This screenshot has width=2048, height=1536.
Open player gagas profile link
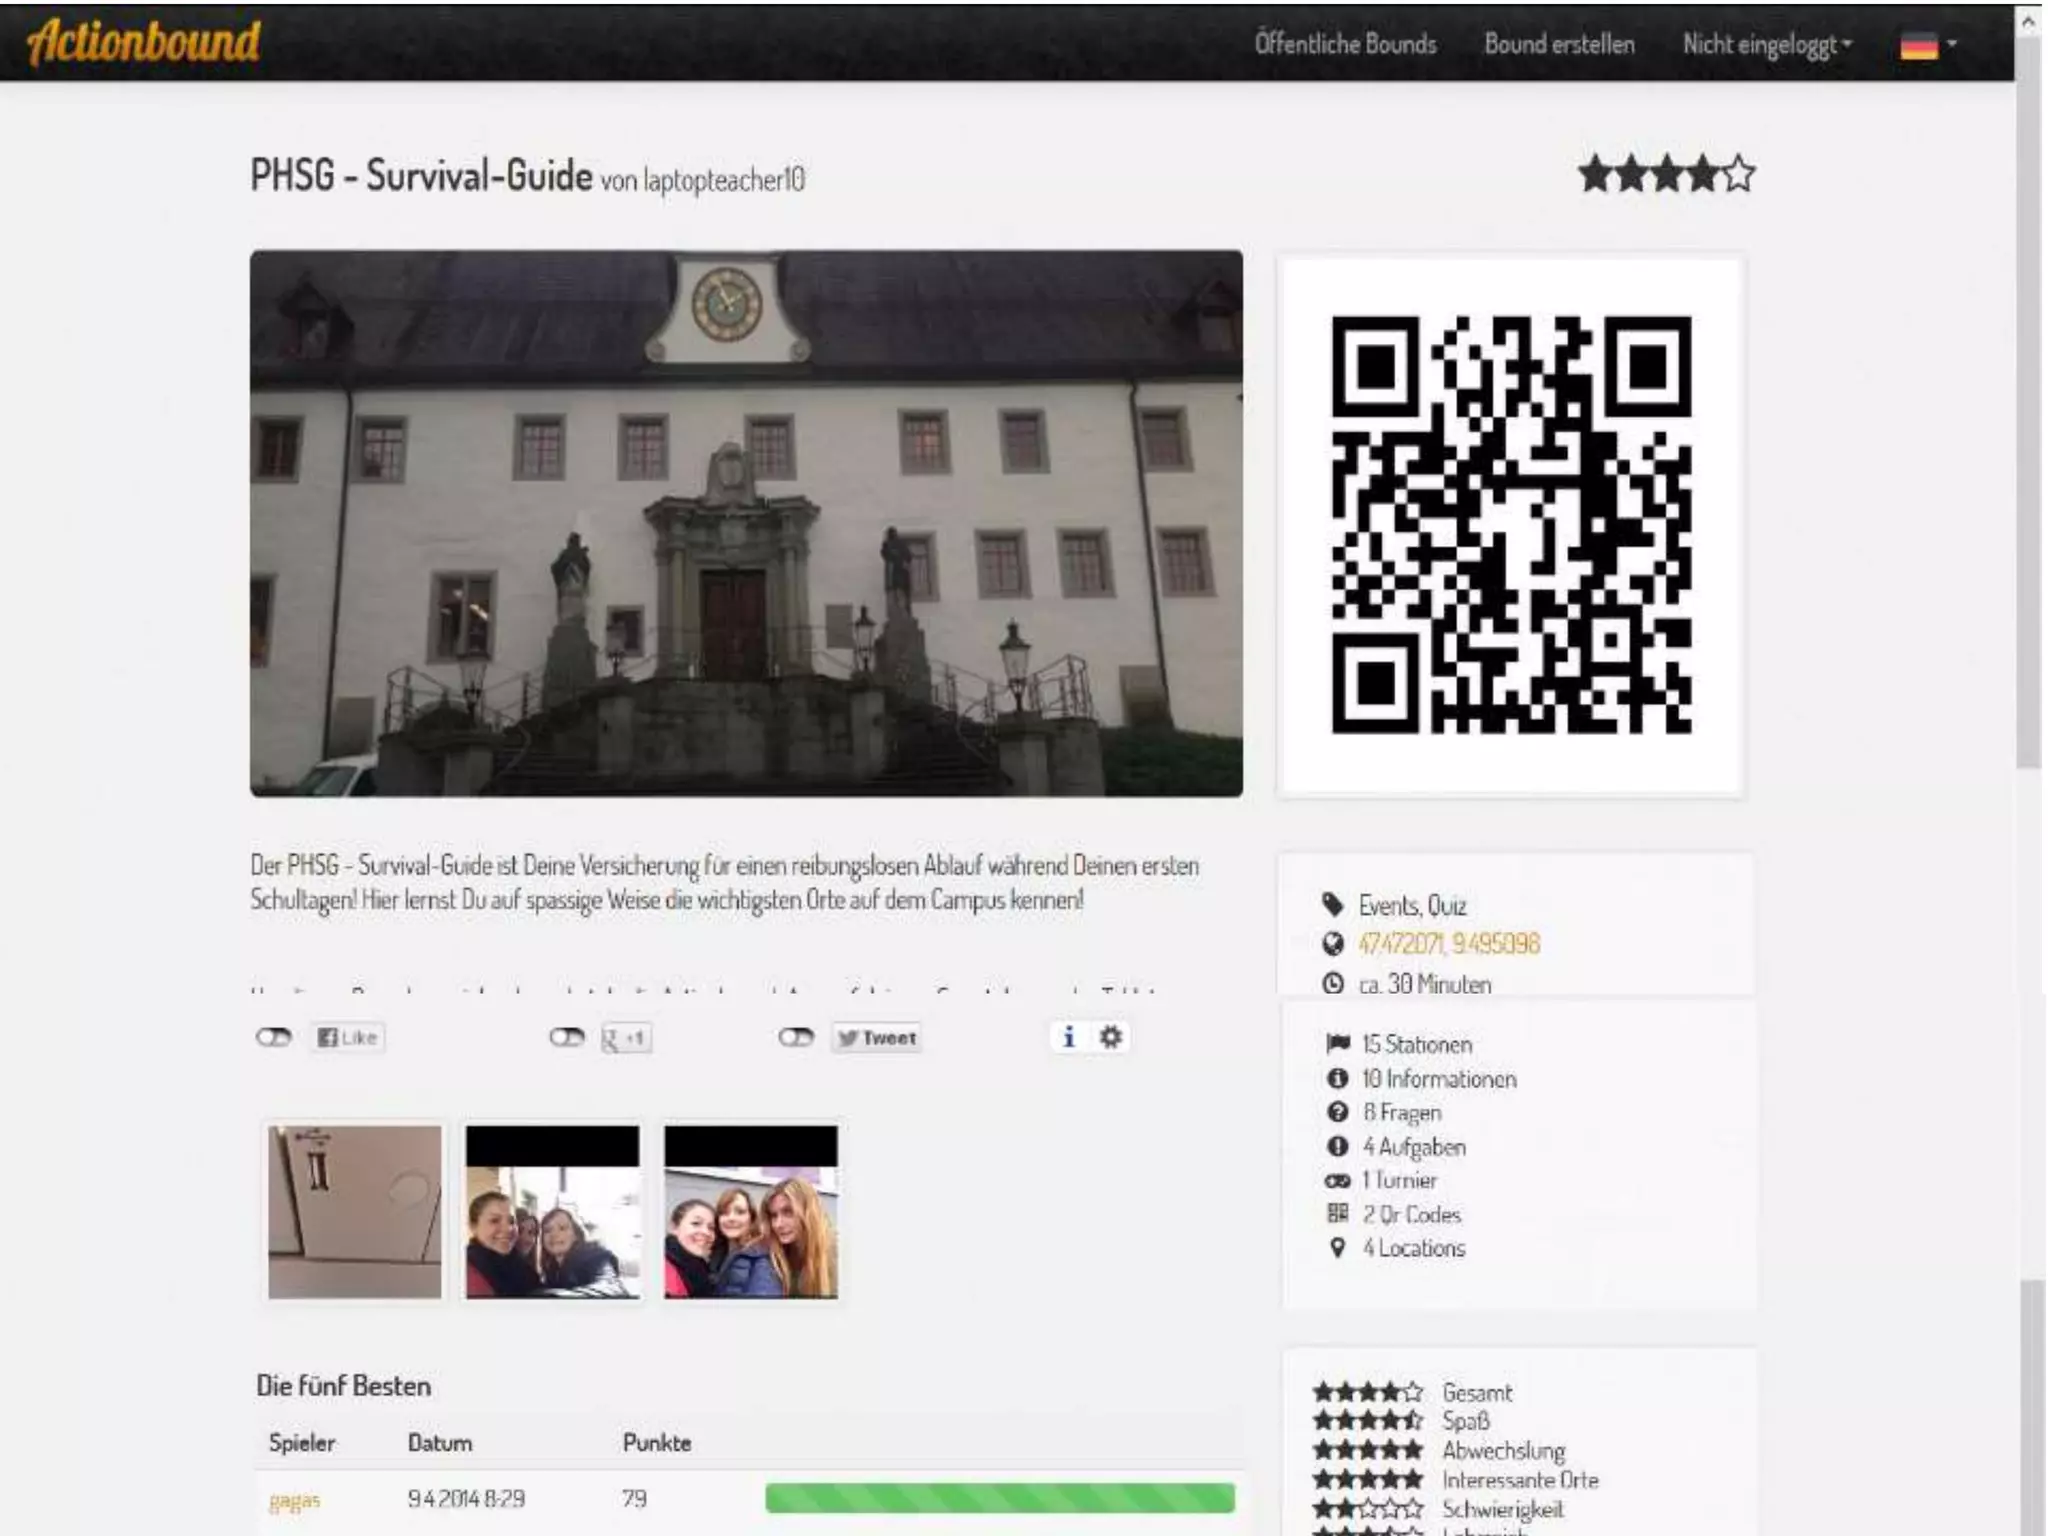point(294,1500)
